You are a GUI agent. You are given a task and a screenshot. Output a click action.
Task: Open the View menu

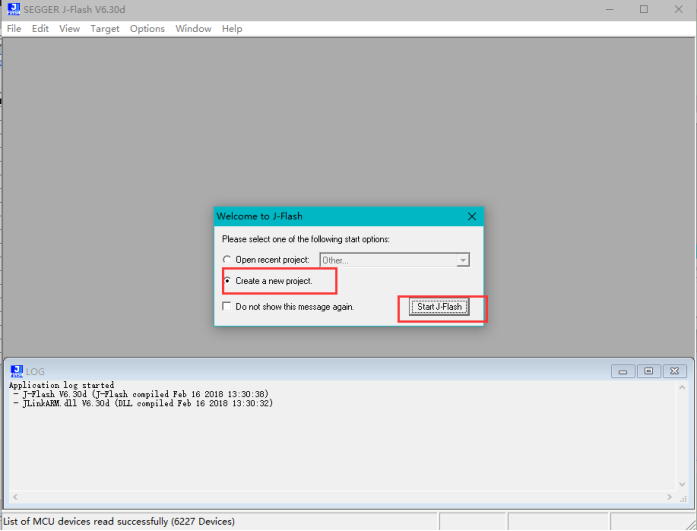tap(69, 29)
